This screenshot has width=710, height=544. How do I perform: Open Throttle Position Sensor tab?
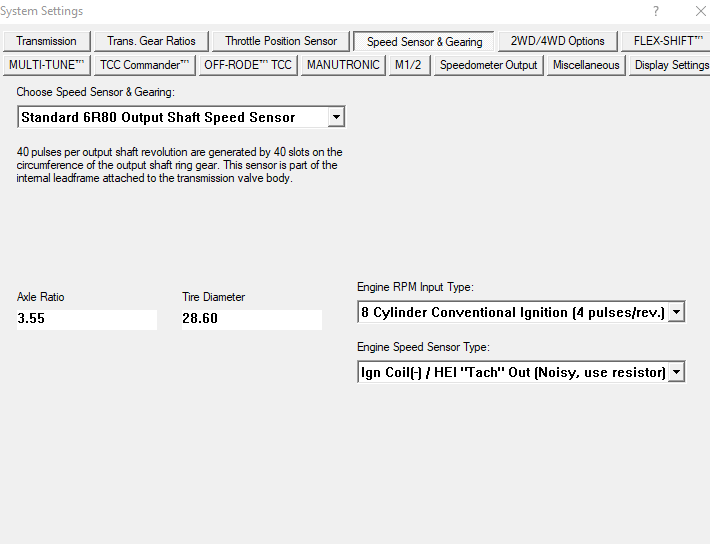click(281, 41)
